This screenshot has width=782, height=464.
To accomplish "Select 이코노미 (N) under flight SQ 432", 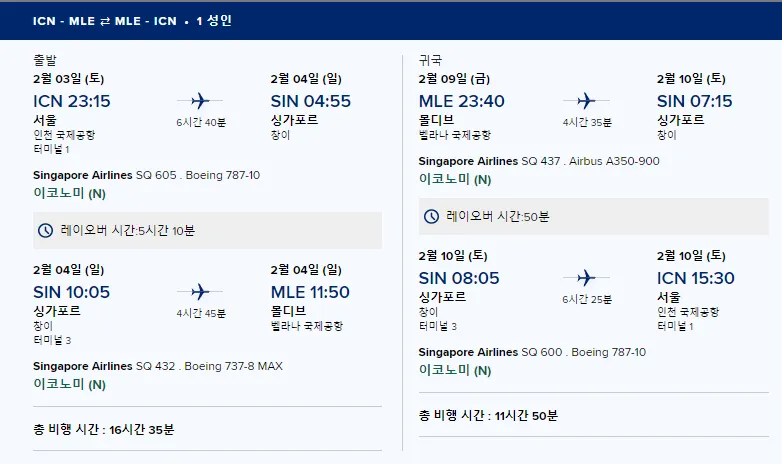I will pyautogui.click(x=69, y=384).
